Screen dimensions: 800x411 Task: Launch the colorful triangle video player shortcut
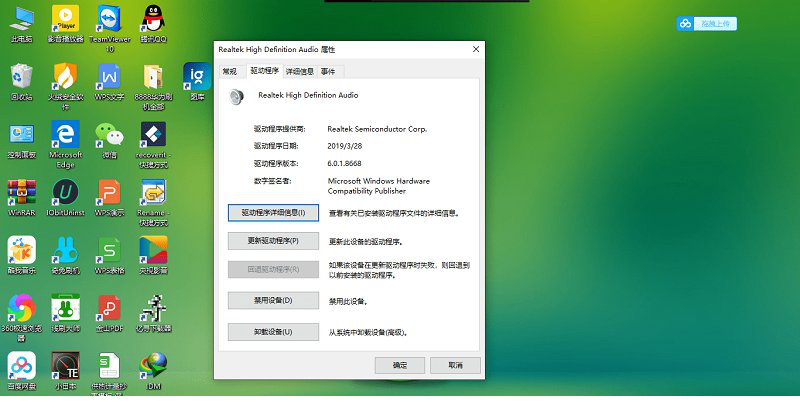pyautogui.click(x=154, y=255)
